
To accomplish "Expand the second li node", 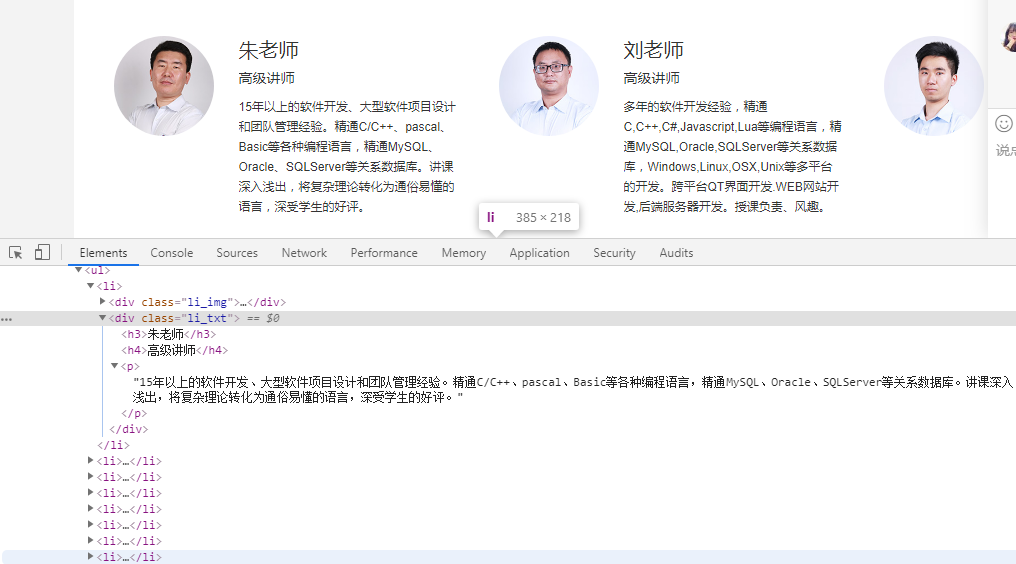I will click(91, 460).
